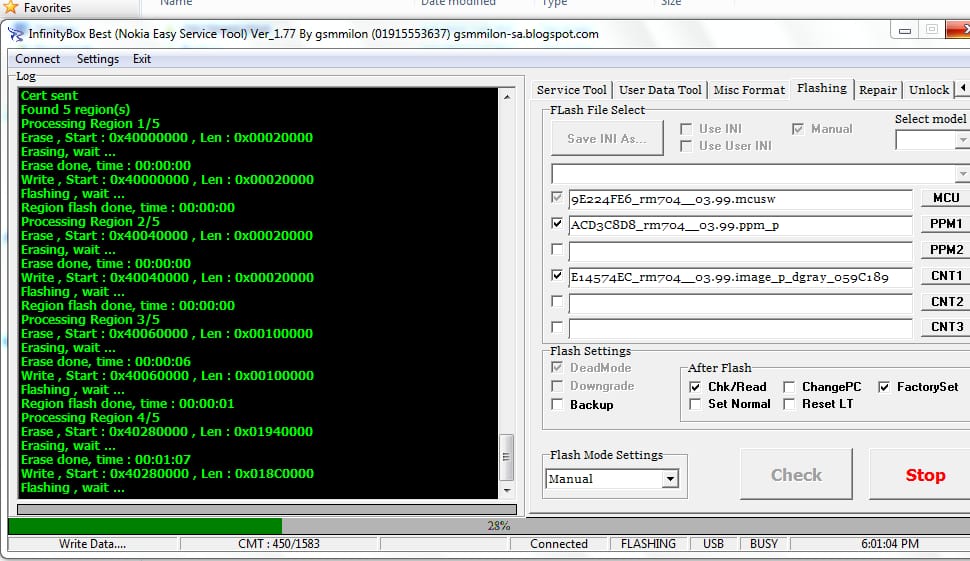Toggle the Manual checkbox
Image resolution: width=970 pixels, height=561 pixels.
point(797,129)
